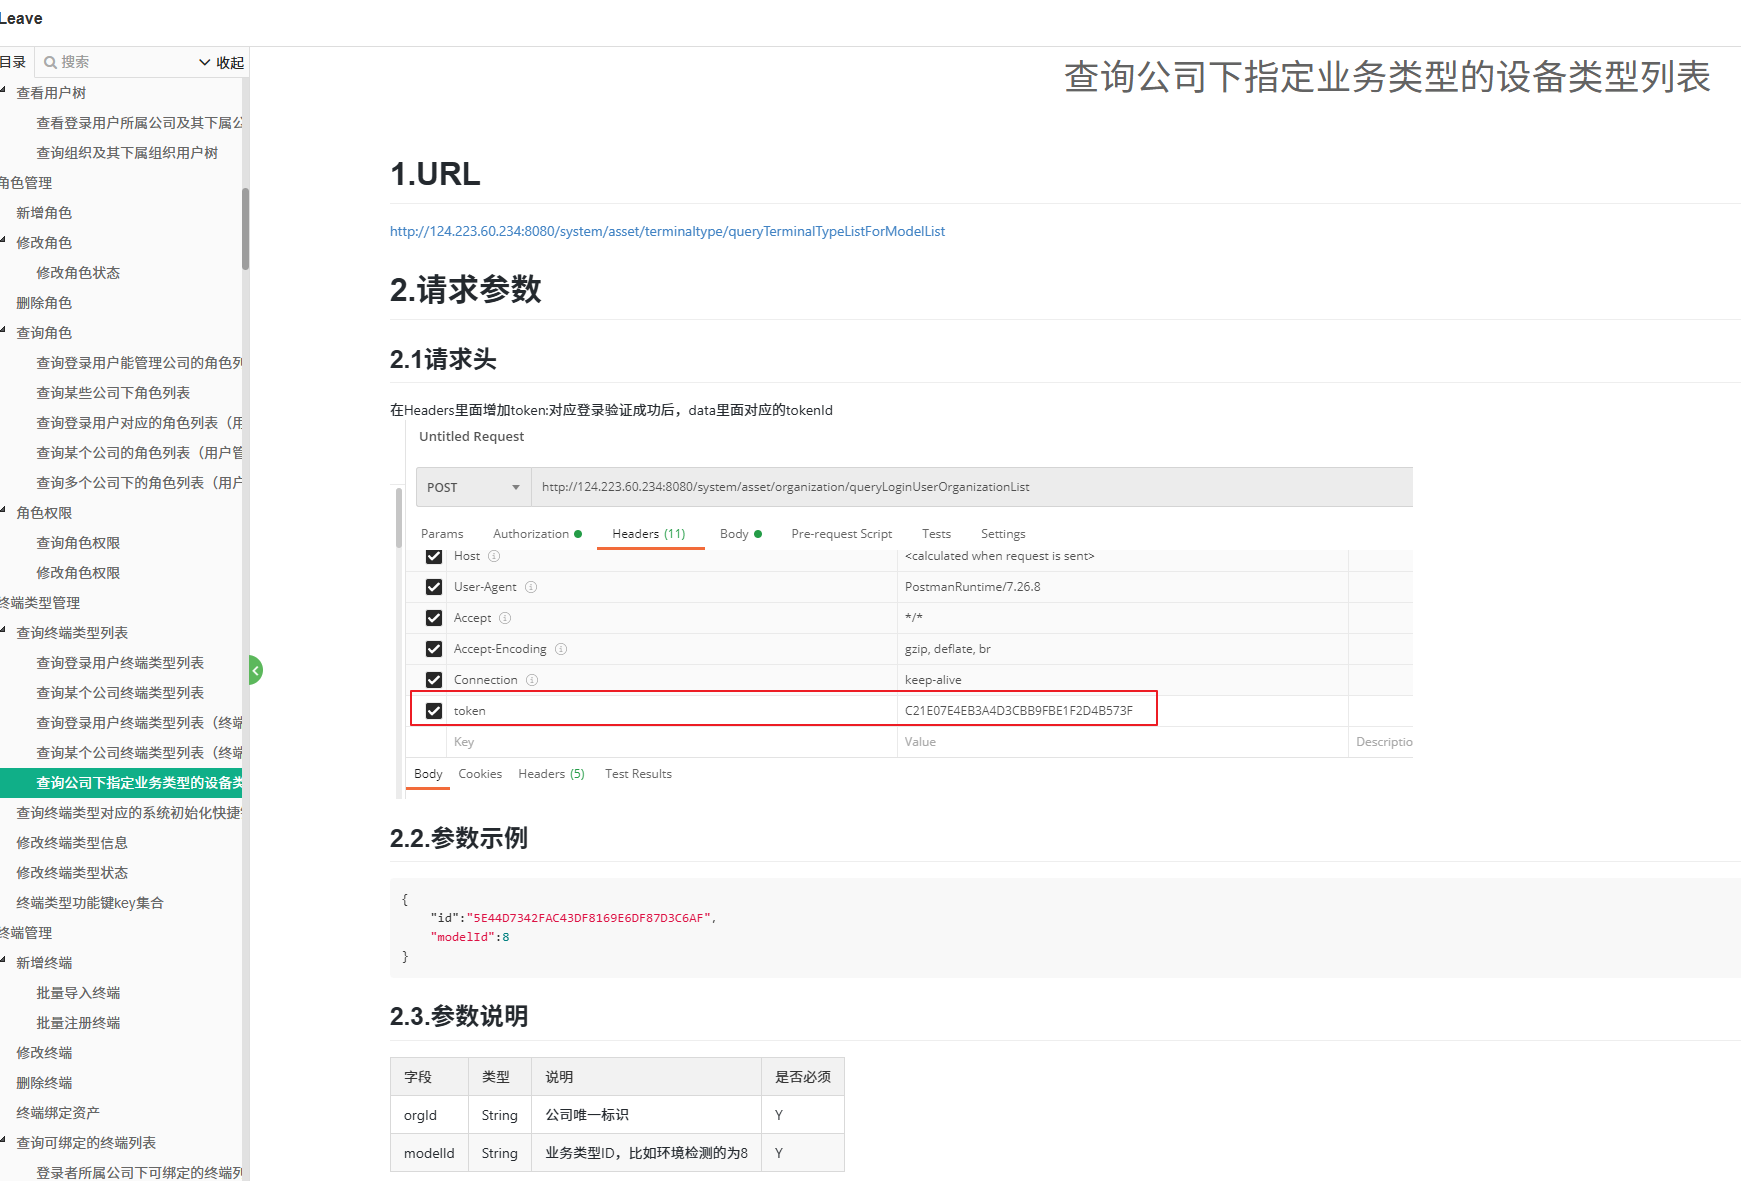Click the green sidebar collapse handle
This screenshot has height=1181, width=1741.
point(256,669)
